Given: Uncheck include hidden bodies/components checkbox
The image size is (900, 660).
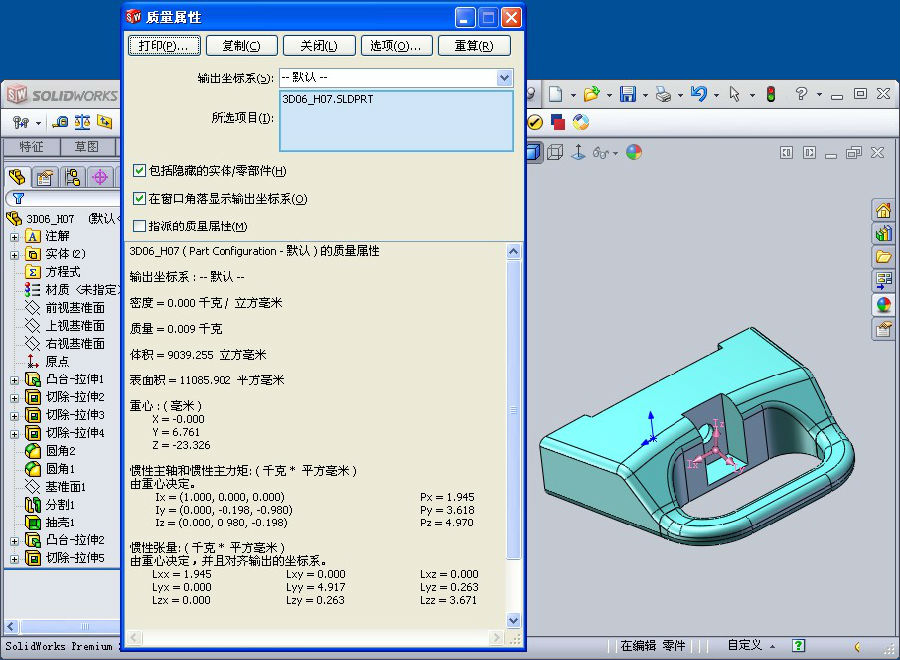Looking at the screenshot, I should coord(140,171).
